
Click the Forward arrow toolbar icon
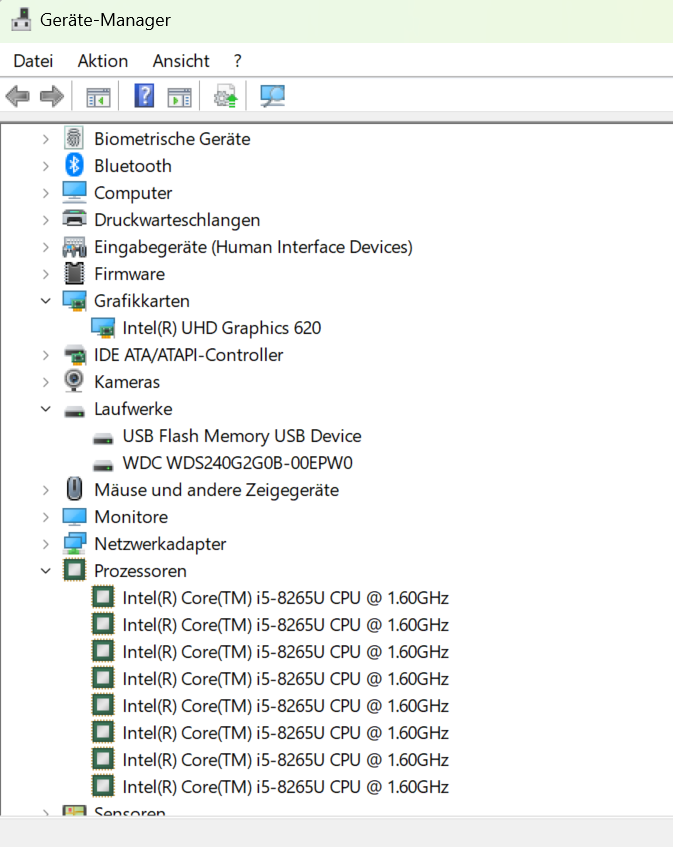coord(52,97)
